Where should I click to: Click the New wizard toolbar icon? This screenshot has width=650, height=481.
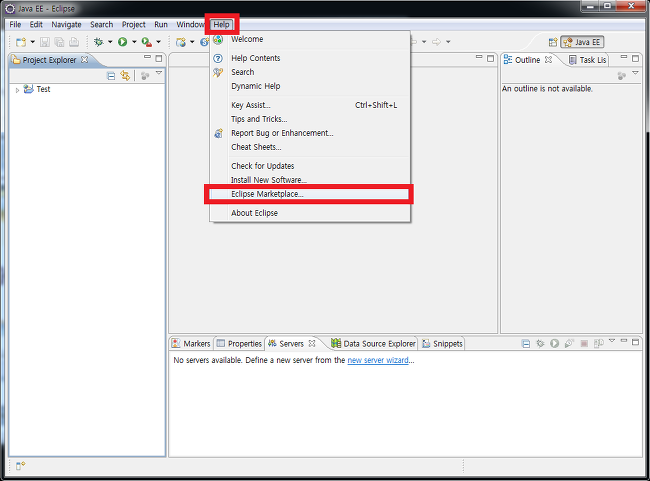coord(21,42)
